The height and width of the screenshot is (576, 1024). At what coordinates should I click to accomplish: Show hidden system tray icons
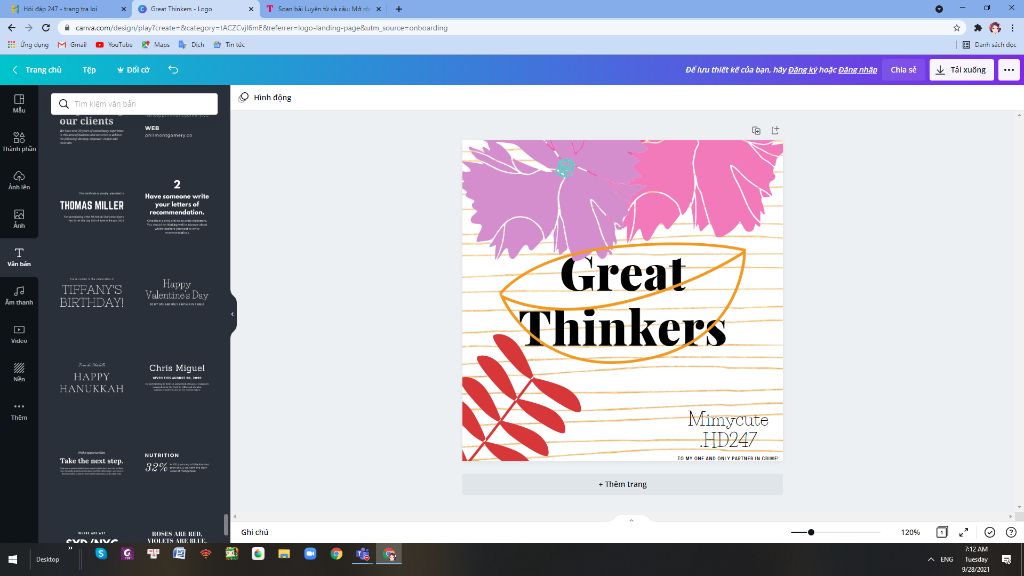coord(930,560)
